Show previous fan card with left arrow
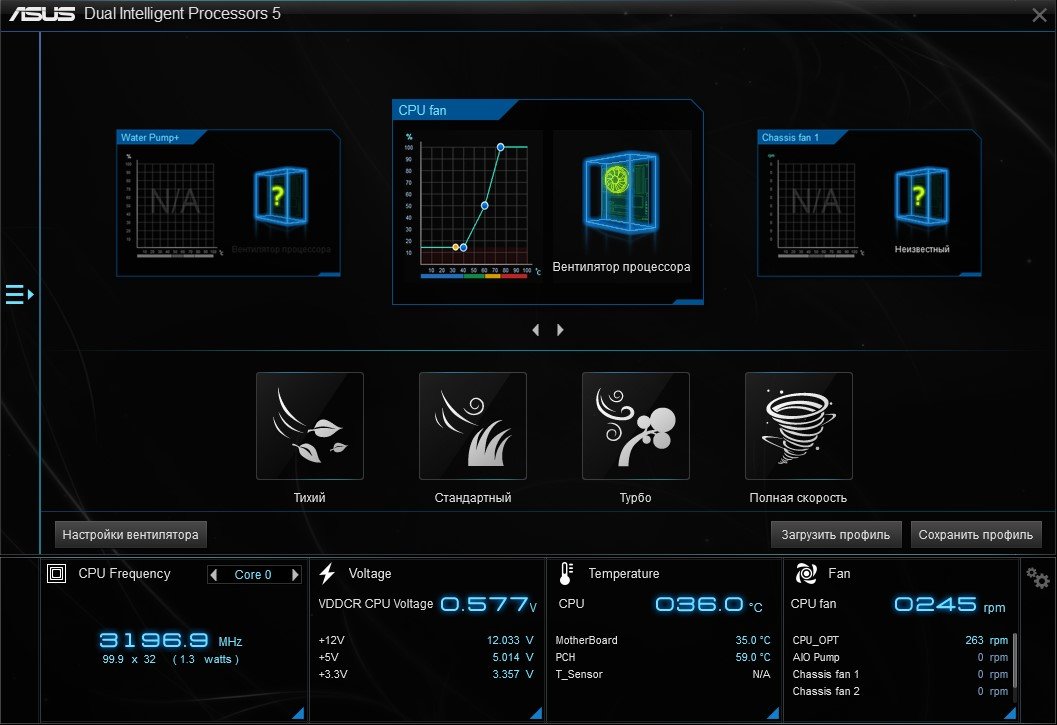The width and height of the screenshot is (1057, 725). (536, 330)
